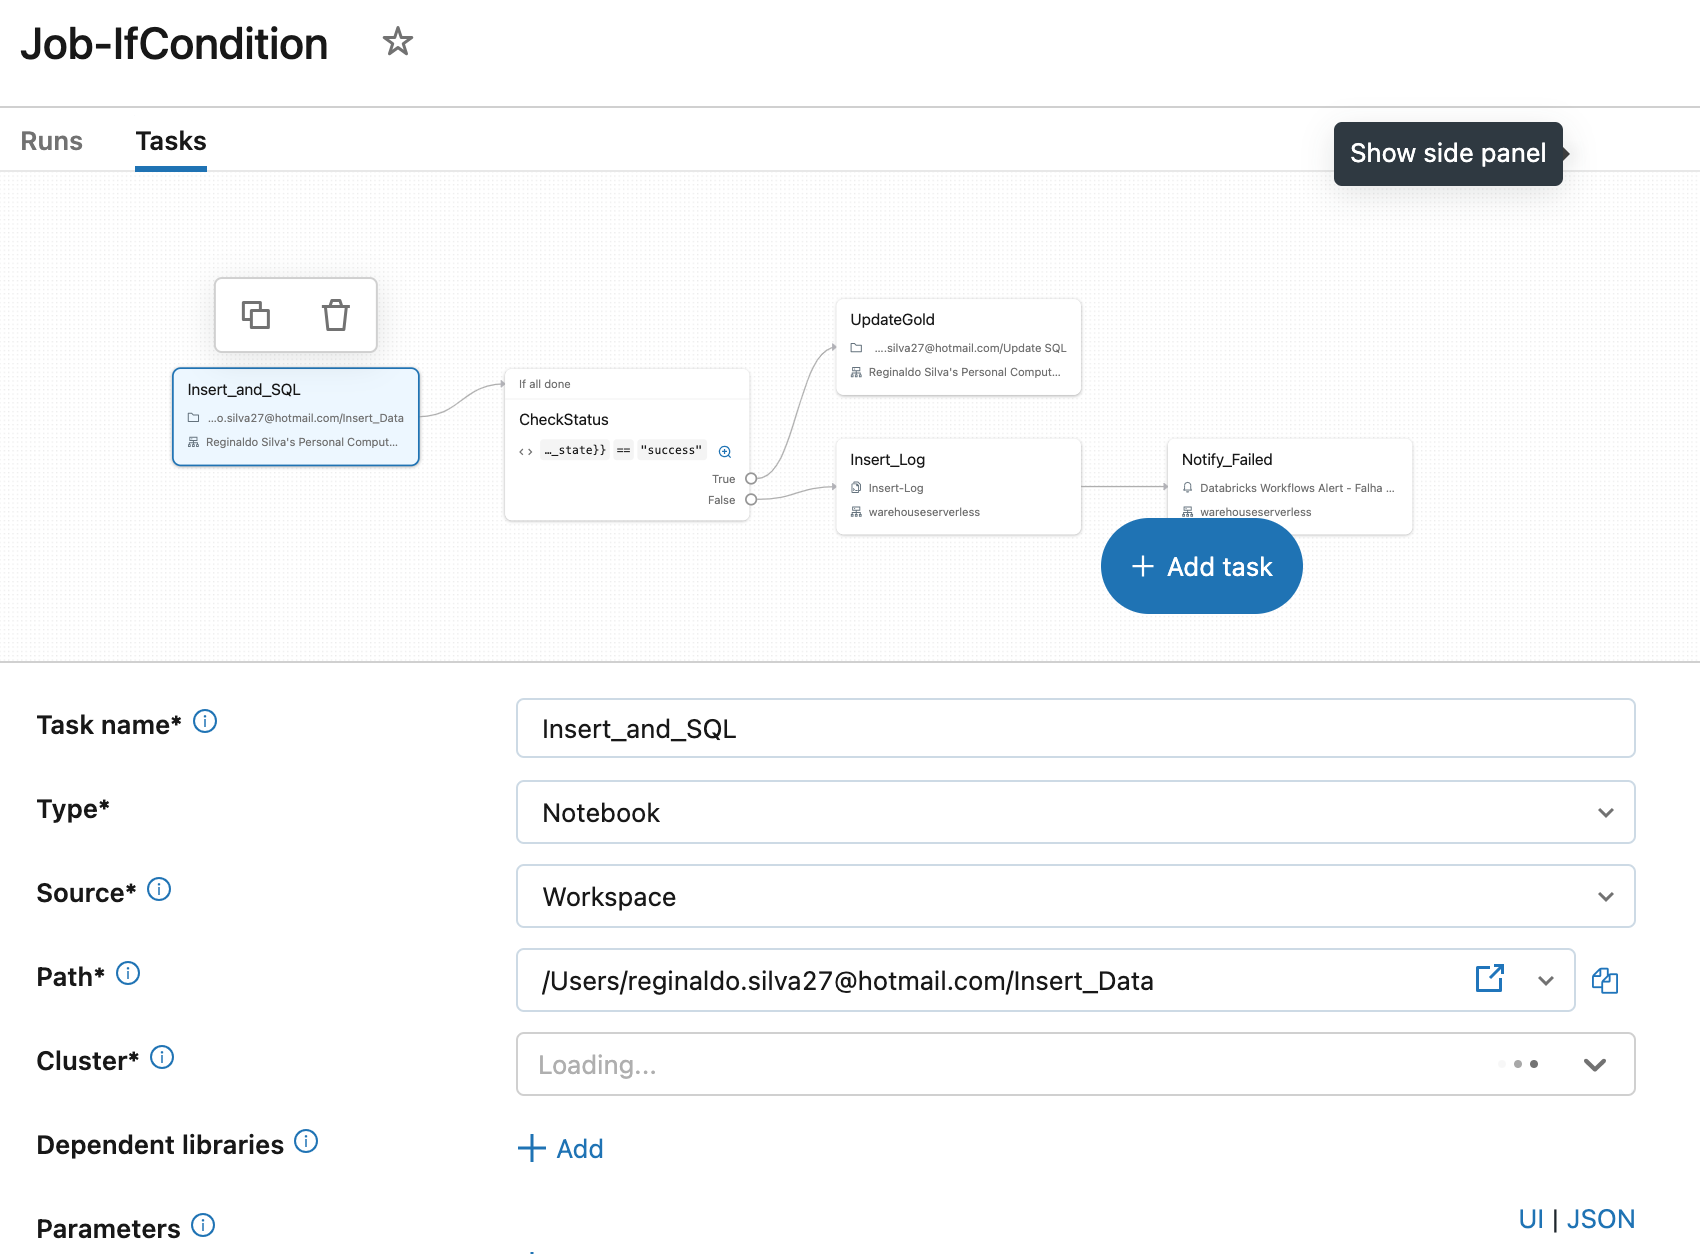The height and width of the screenshot is (1254, 1700).
Task: Star the Job-IfCondition job as favorite
Action: click(397, 42)
